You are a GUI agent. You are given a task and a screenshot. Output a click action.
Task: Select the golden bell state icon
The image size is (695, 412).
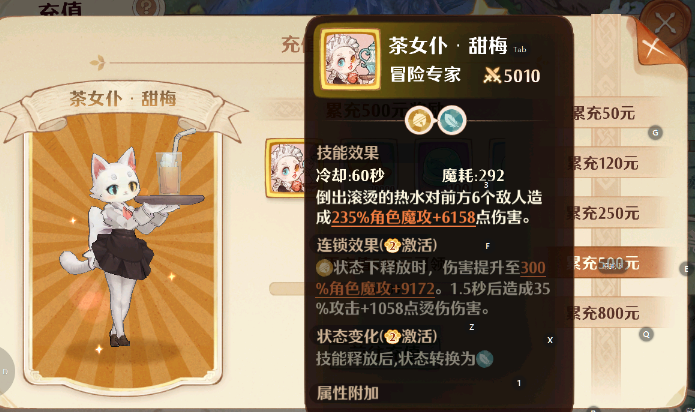click(x=418, y=120)
